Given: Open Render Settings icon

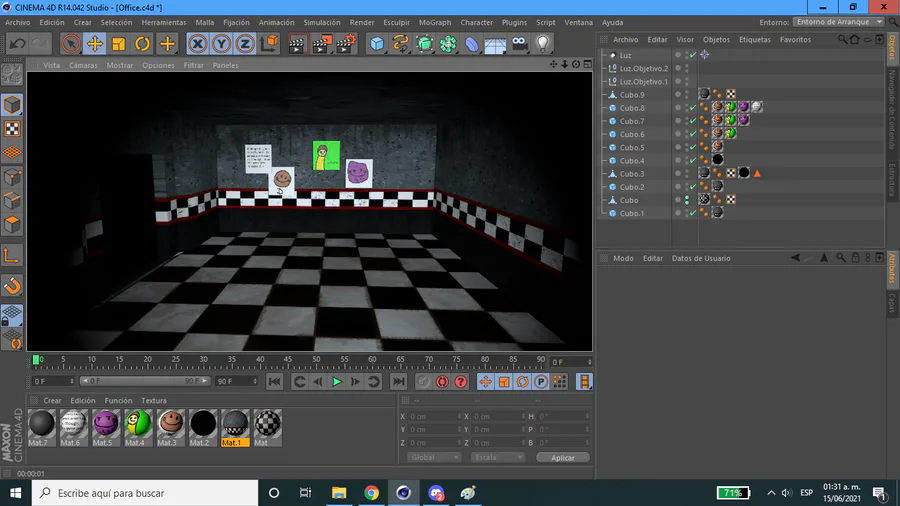Looking at the screenshot, I should click(346, 44).
